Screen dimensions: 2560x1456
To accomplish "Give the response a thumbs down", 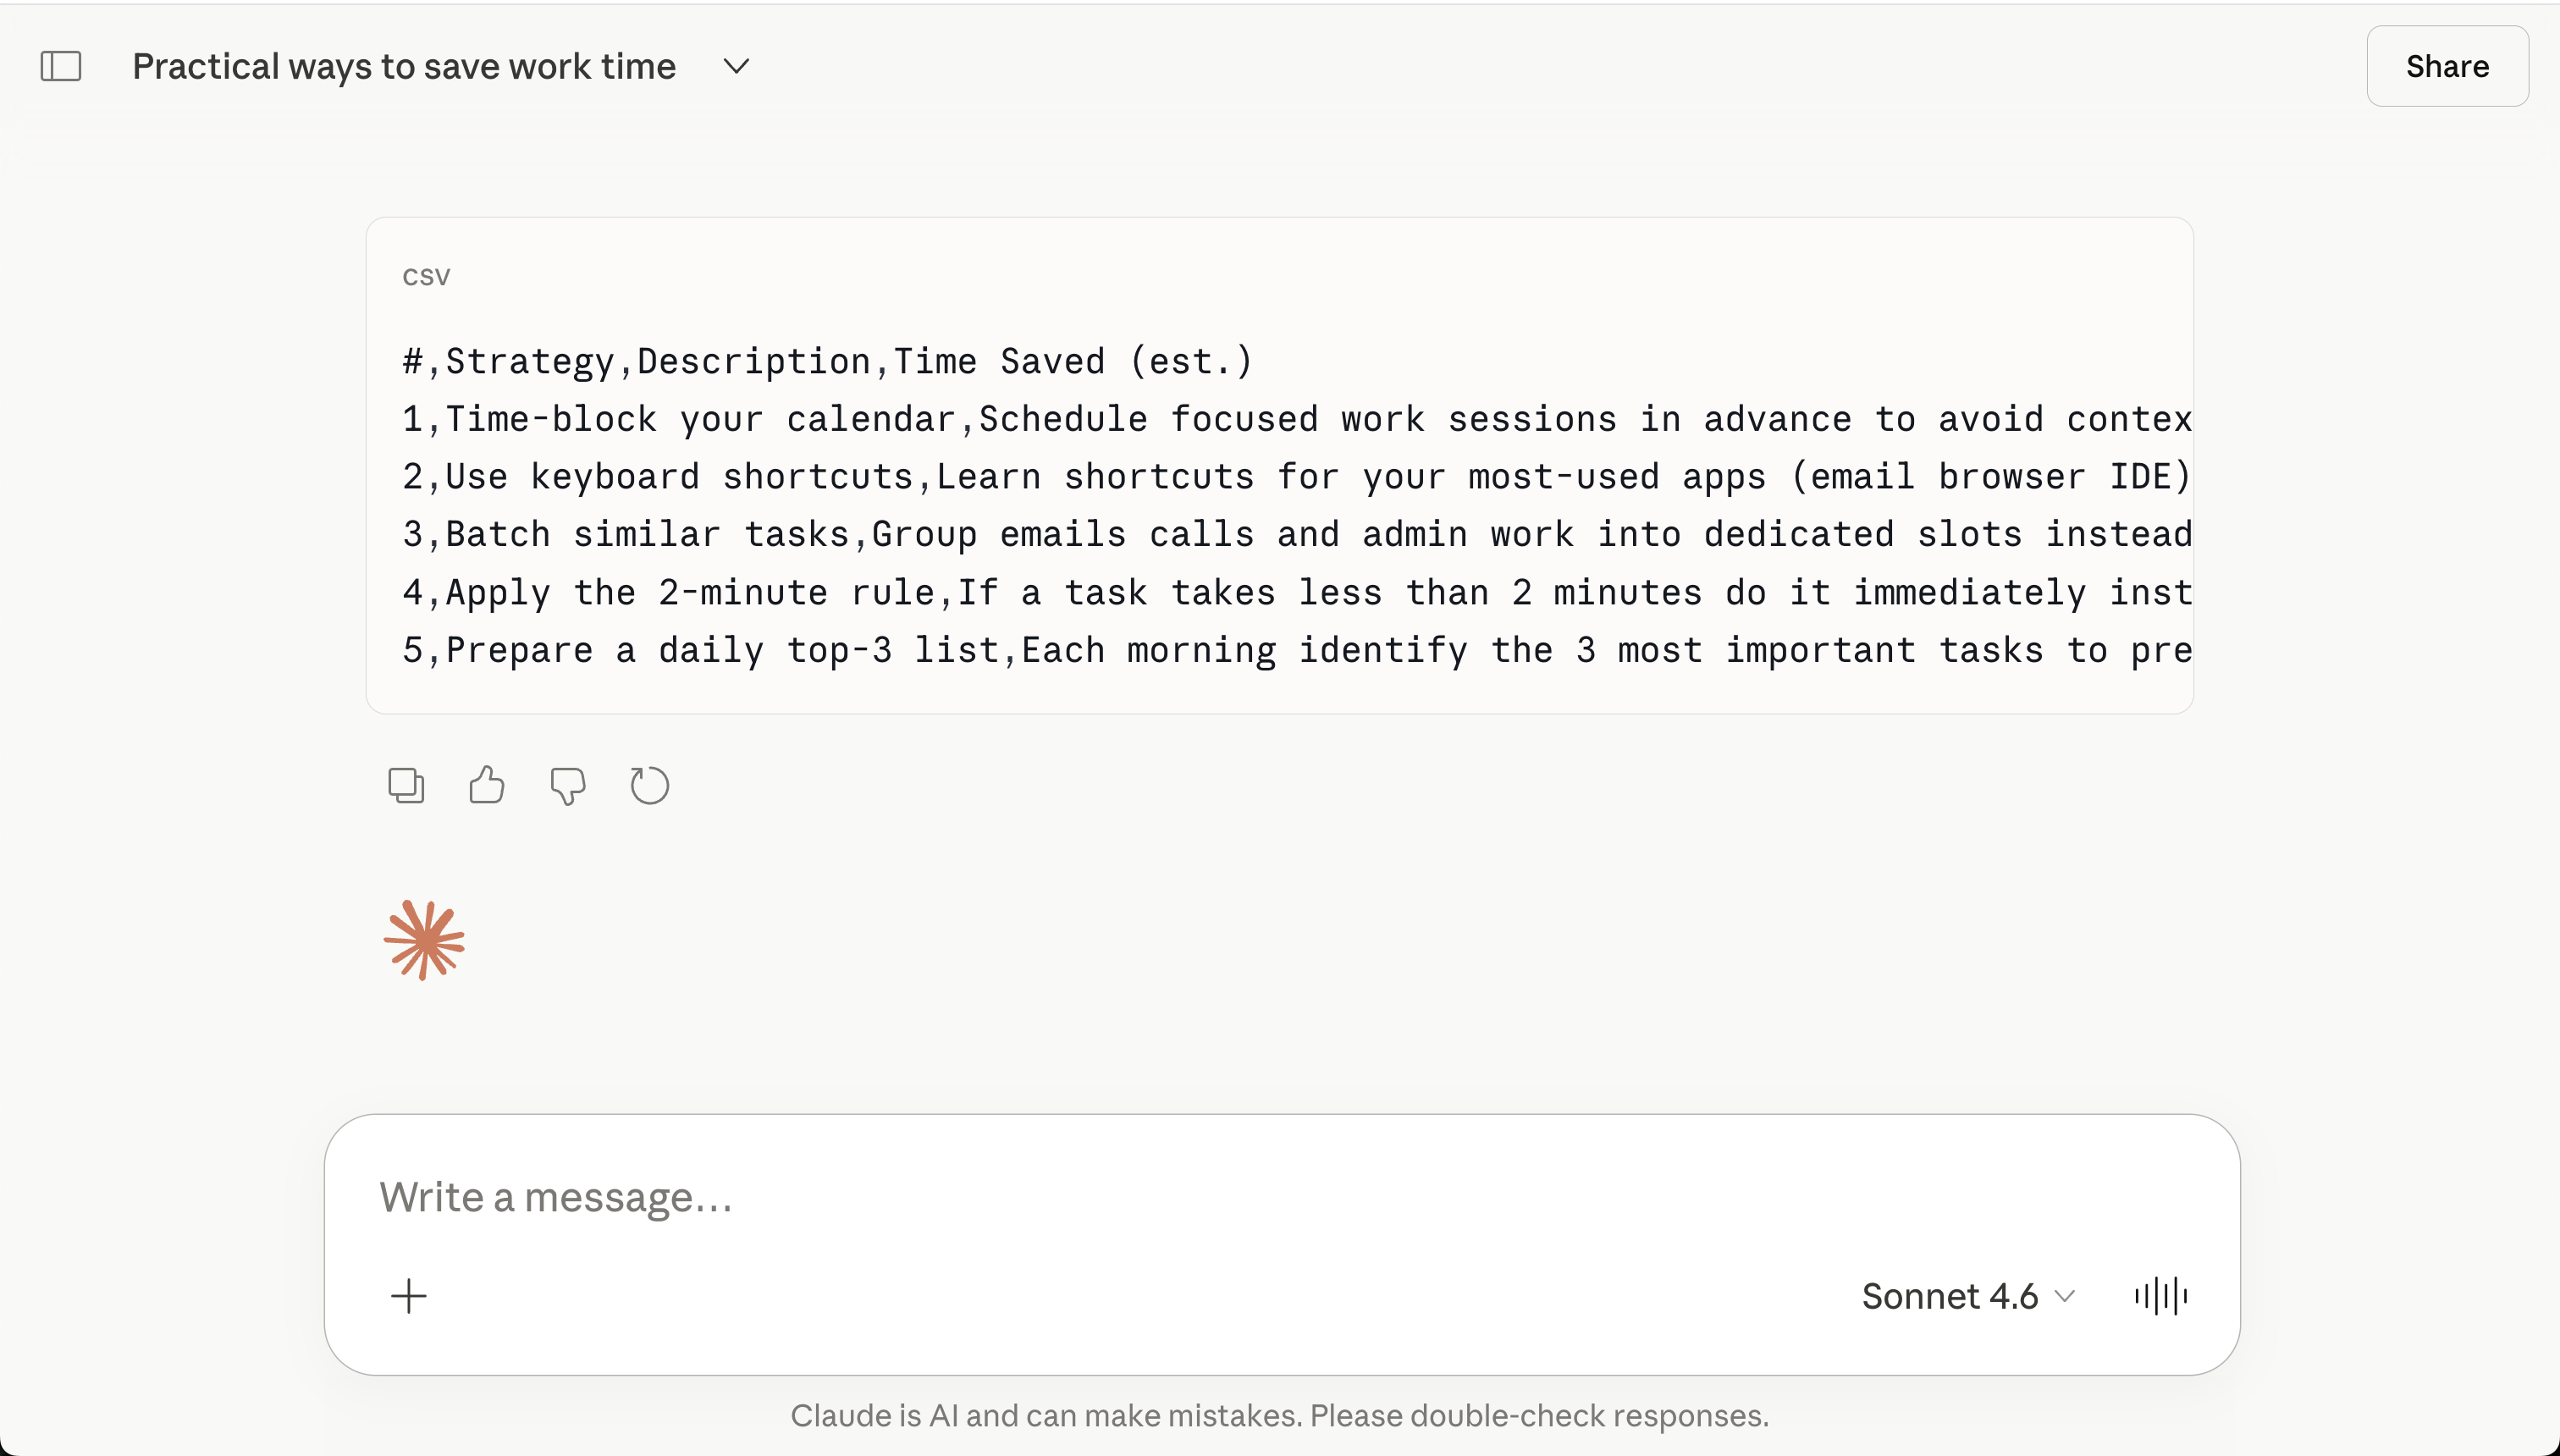I will 568,786.
